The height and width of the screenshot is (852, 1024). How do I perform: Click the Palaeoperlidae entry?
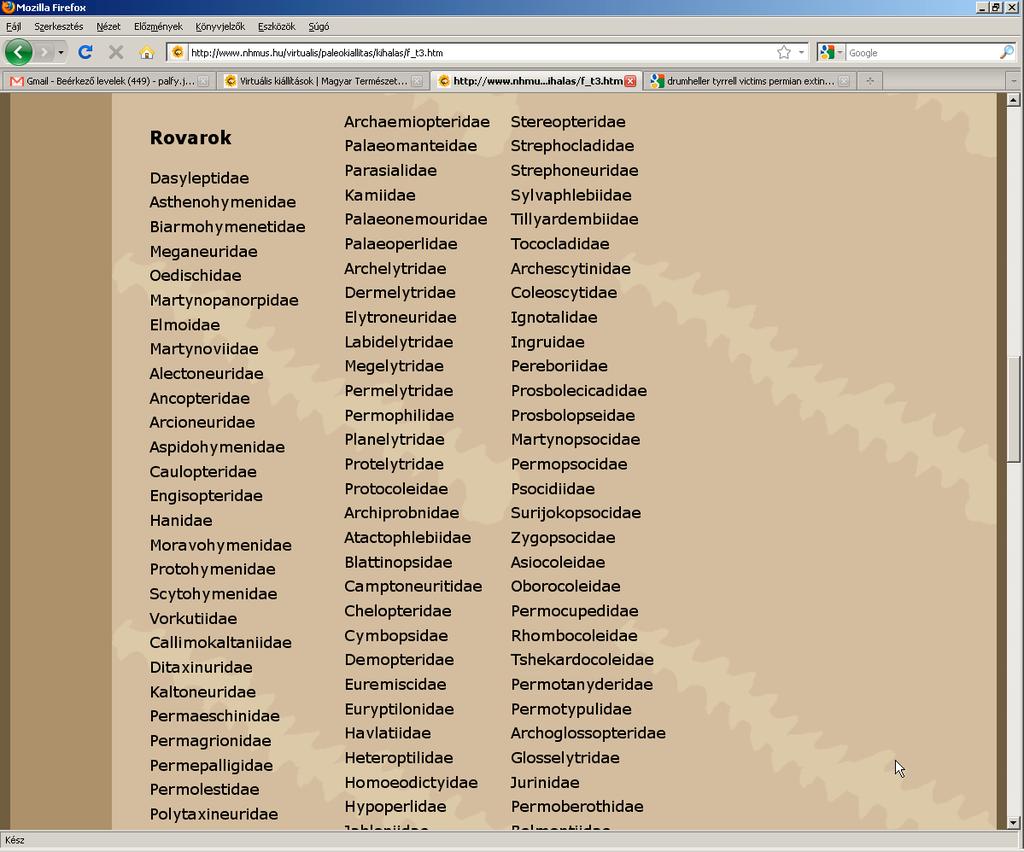tap(401, 244)
